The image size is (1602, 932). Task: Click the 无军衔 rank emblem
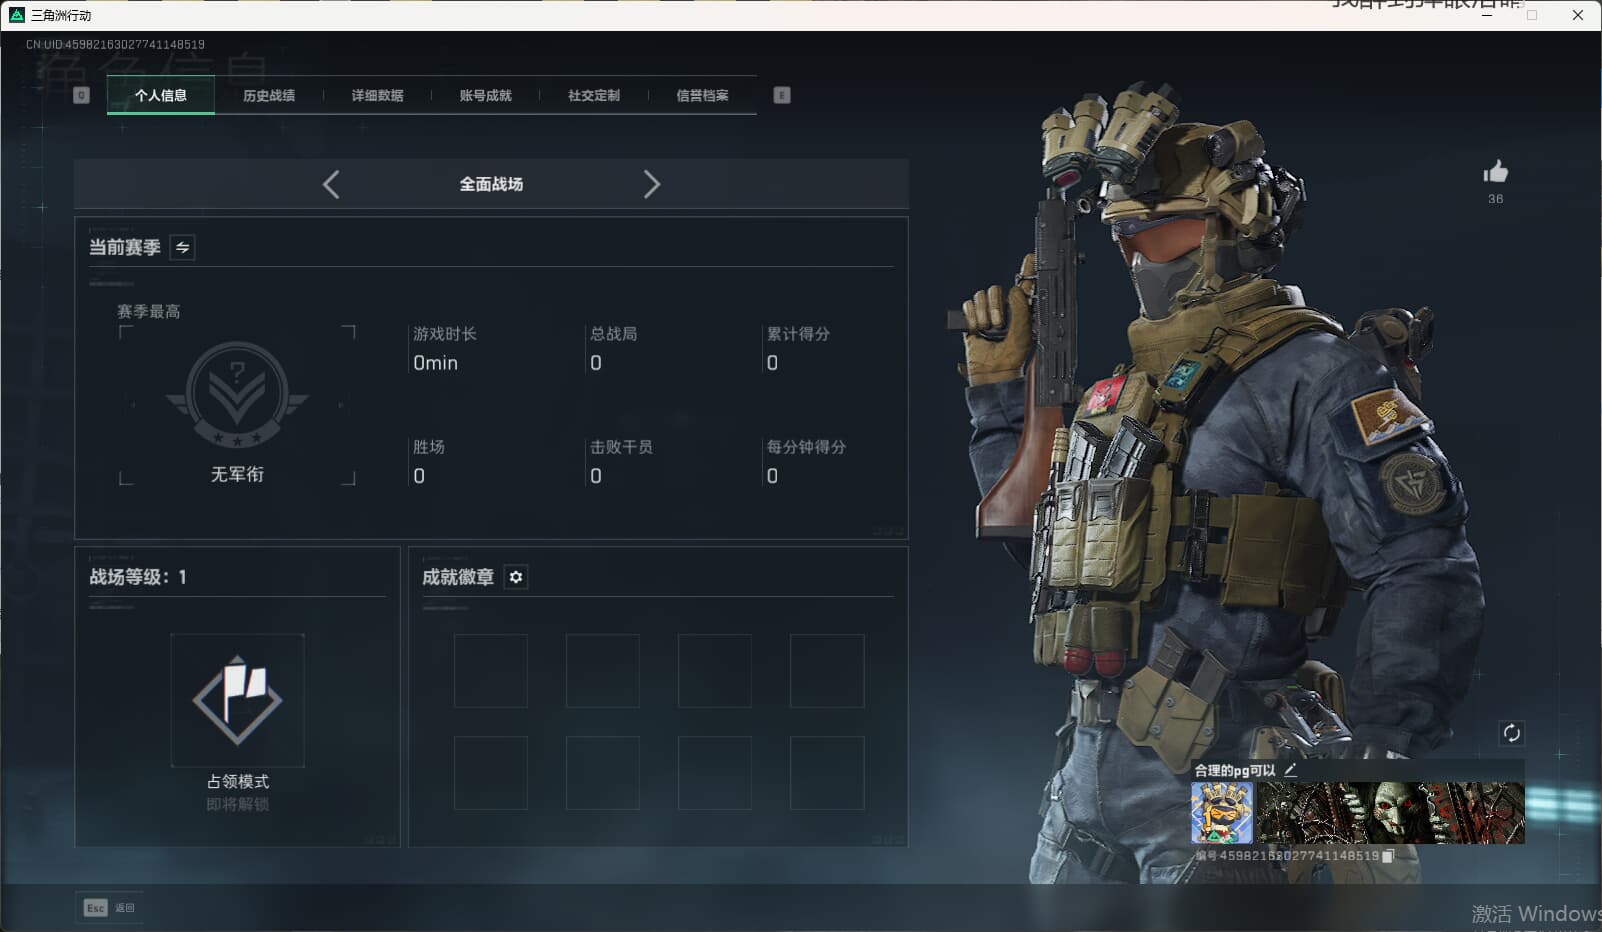click(x=237, y=395)
